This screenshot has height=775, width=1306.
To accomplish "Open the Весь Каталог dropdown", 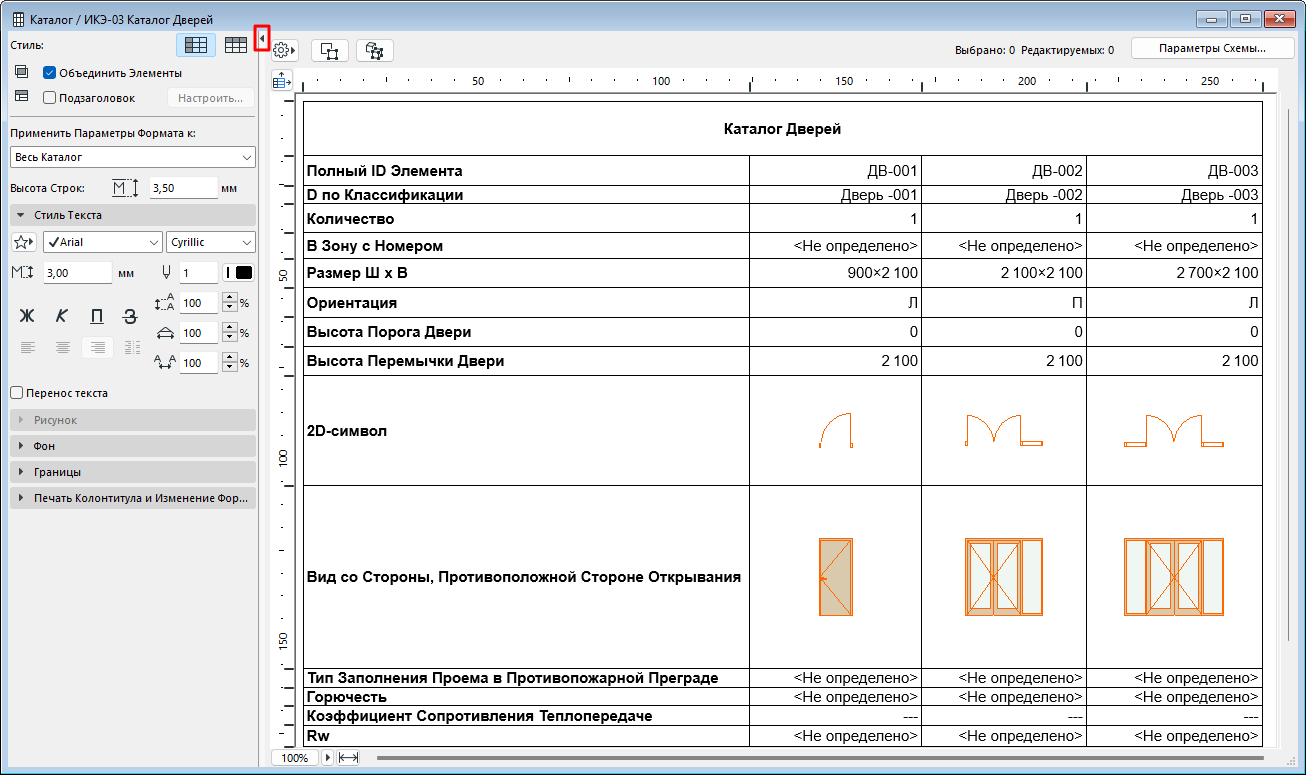I will pyautogui.click(x=132, y=157).
